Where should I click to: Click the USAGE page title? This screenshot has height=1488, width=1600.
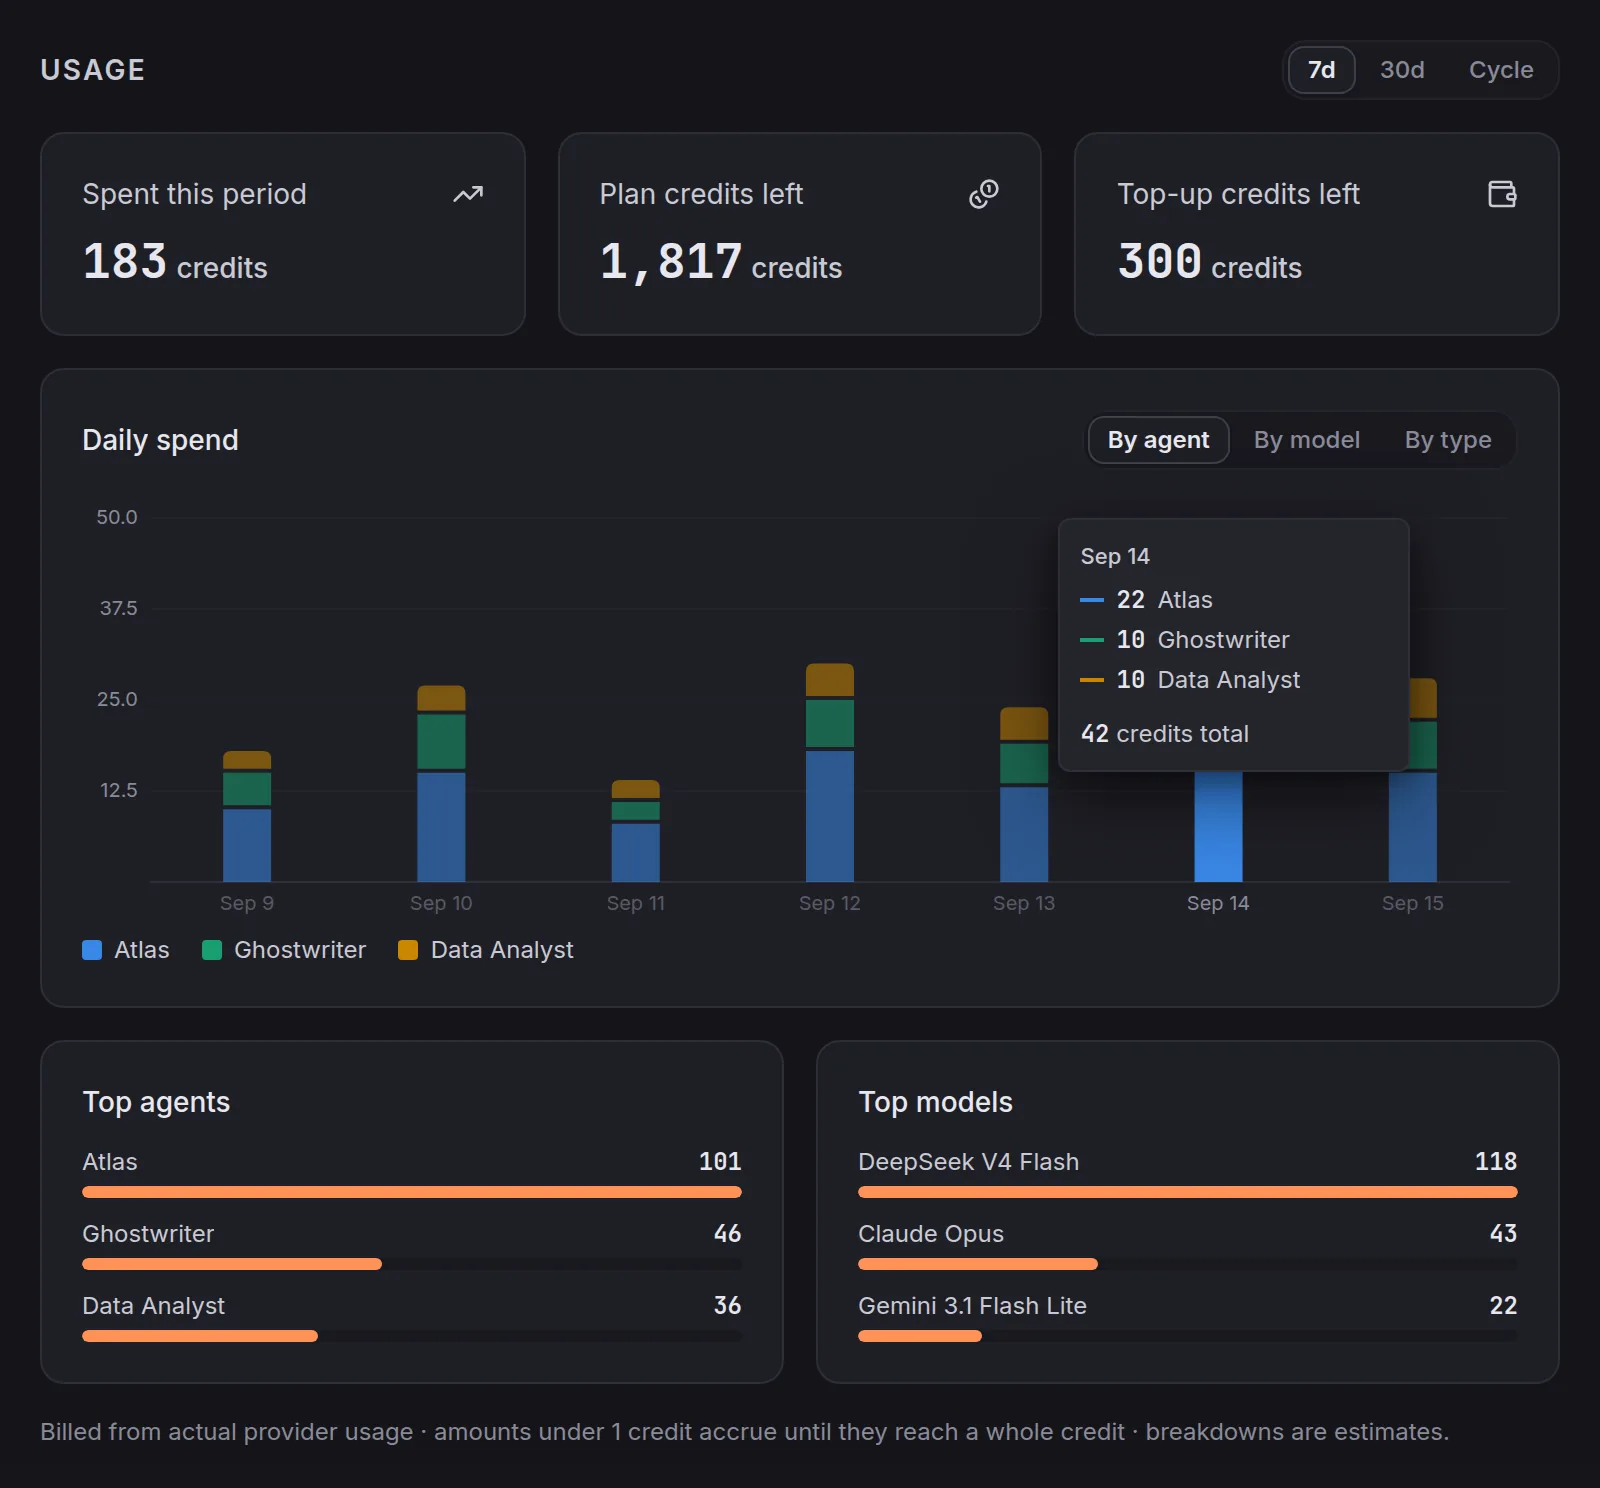point(93,70)
